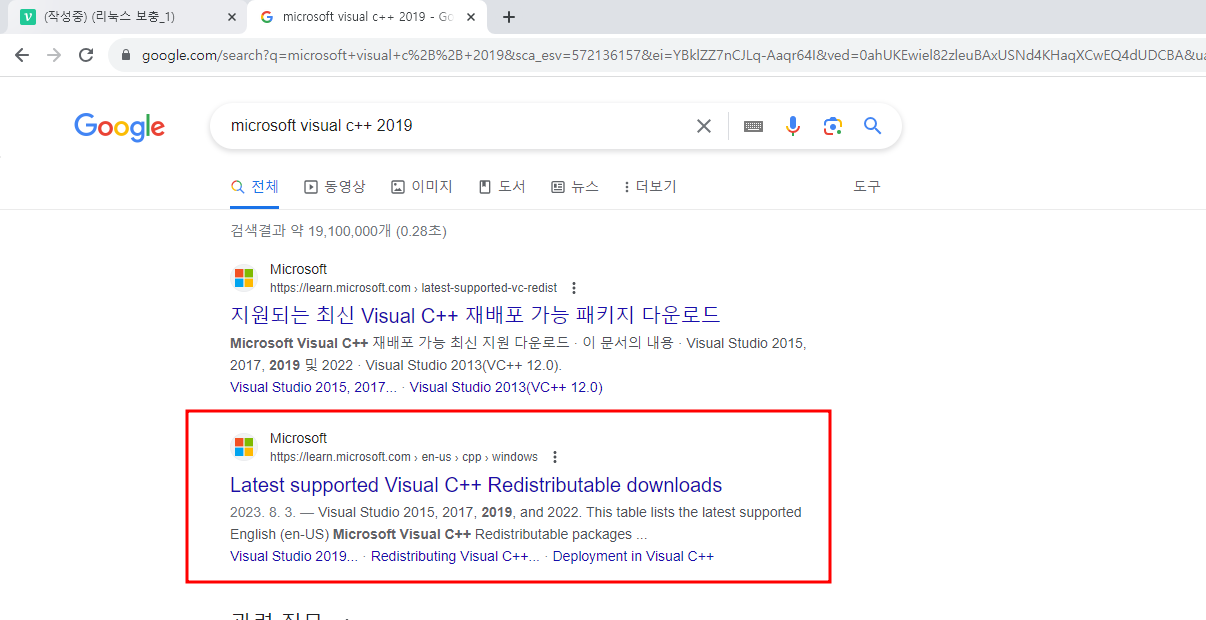The image size is (1206, 620).
Task: Reload the page with the refresh icon
Action: [87, 55]
